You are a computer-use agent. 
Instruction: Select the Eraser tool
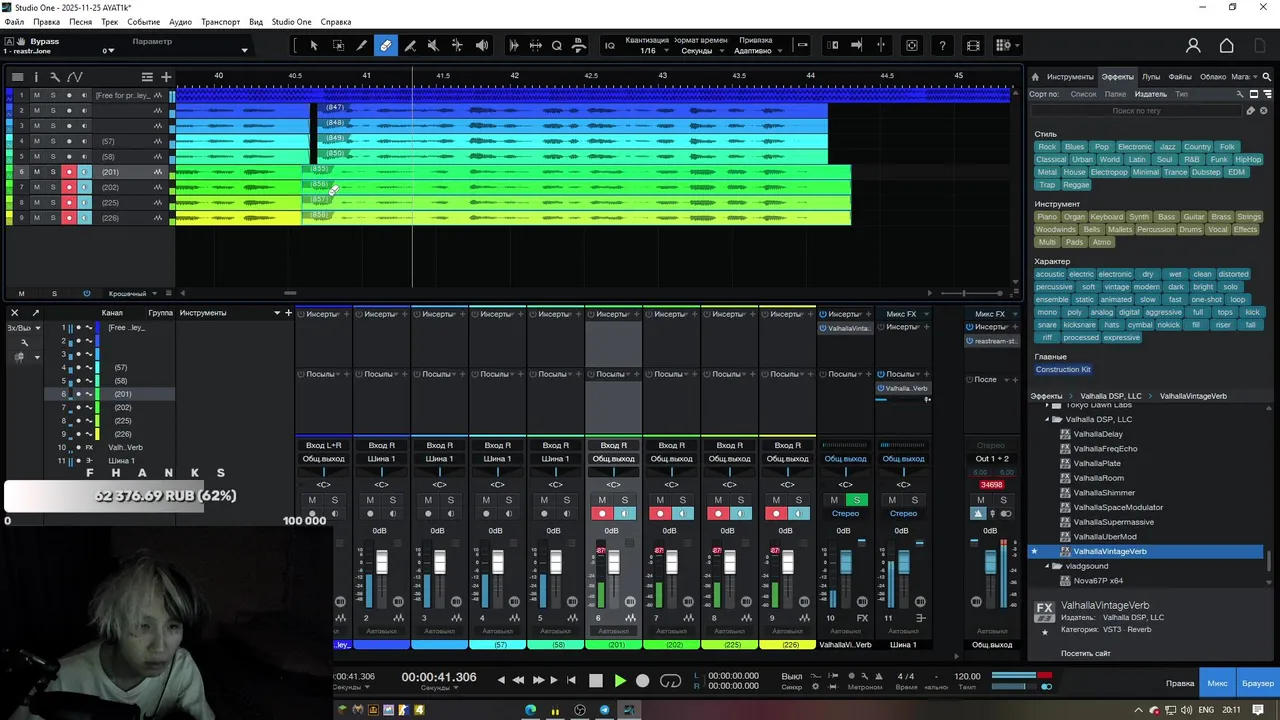coord(386,45)
